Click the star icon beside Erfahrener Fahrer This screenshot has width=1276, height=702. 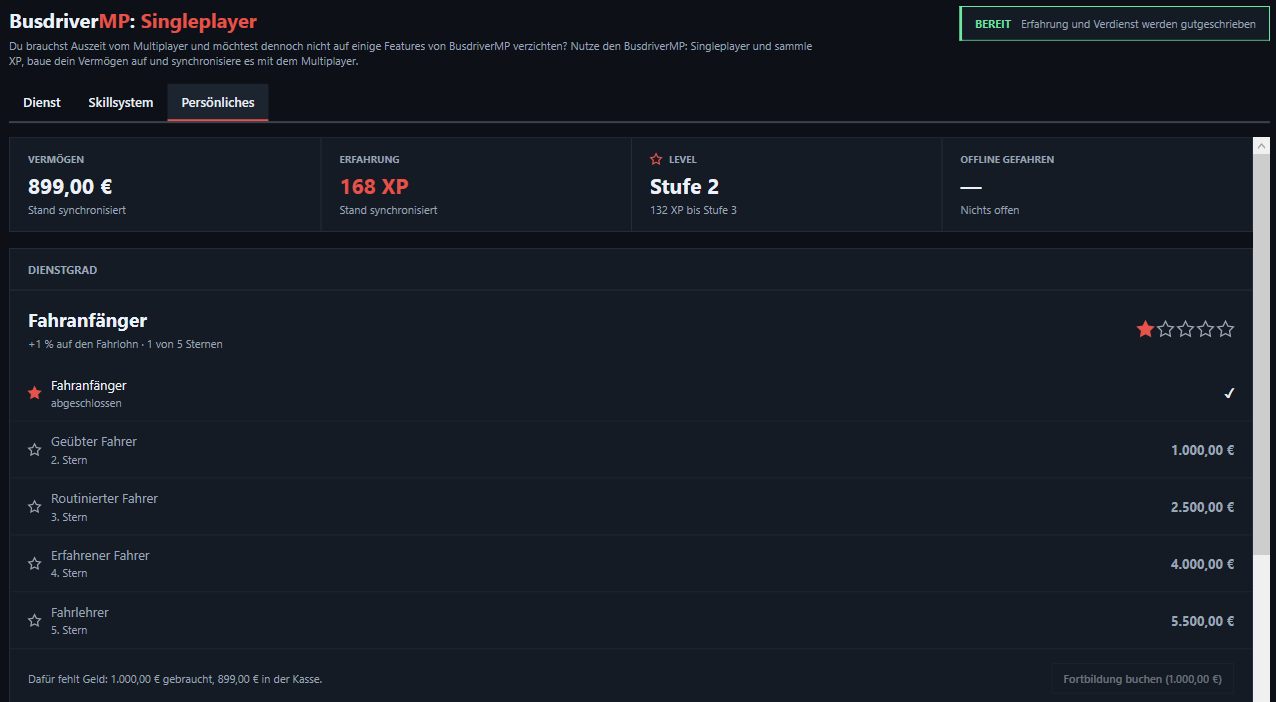click(35, 564)
